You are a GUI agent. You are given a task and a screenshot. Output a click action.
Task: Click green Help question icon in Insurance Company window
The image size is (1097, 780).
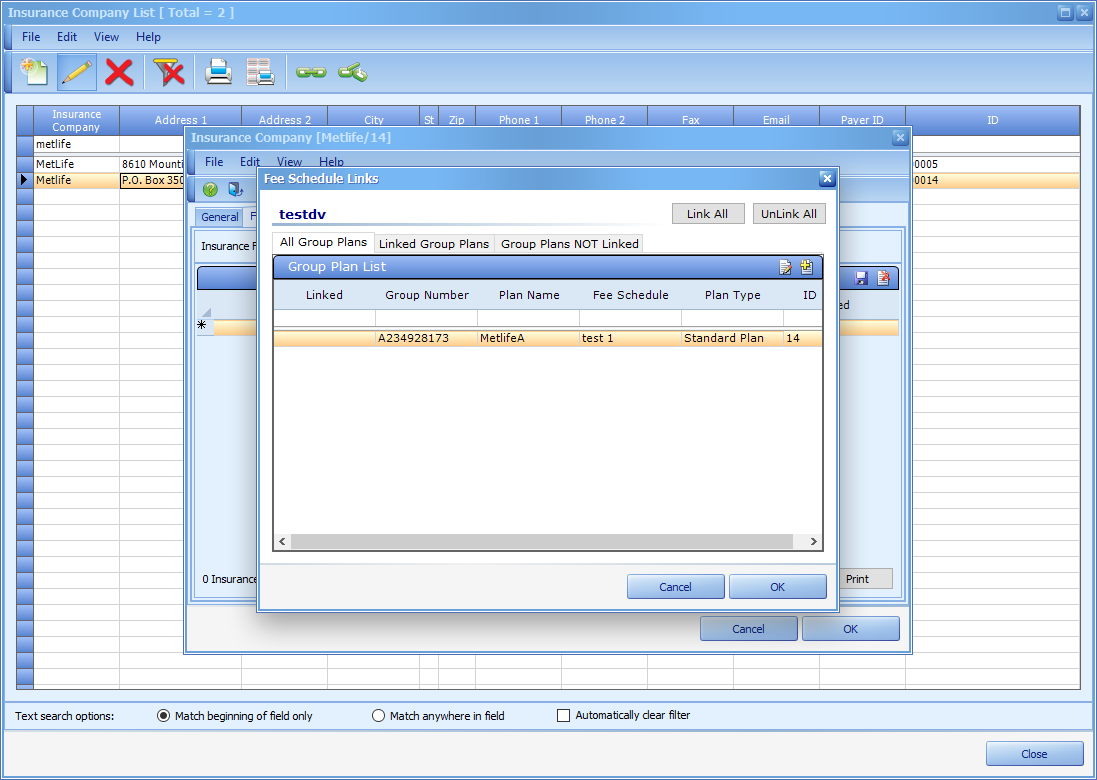click(210, 190)
